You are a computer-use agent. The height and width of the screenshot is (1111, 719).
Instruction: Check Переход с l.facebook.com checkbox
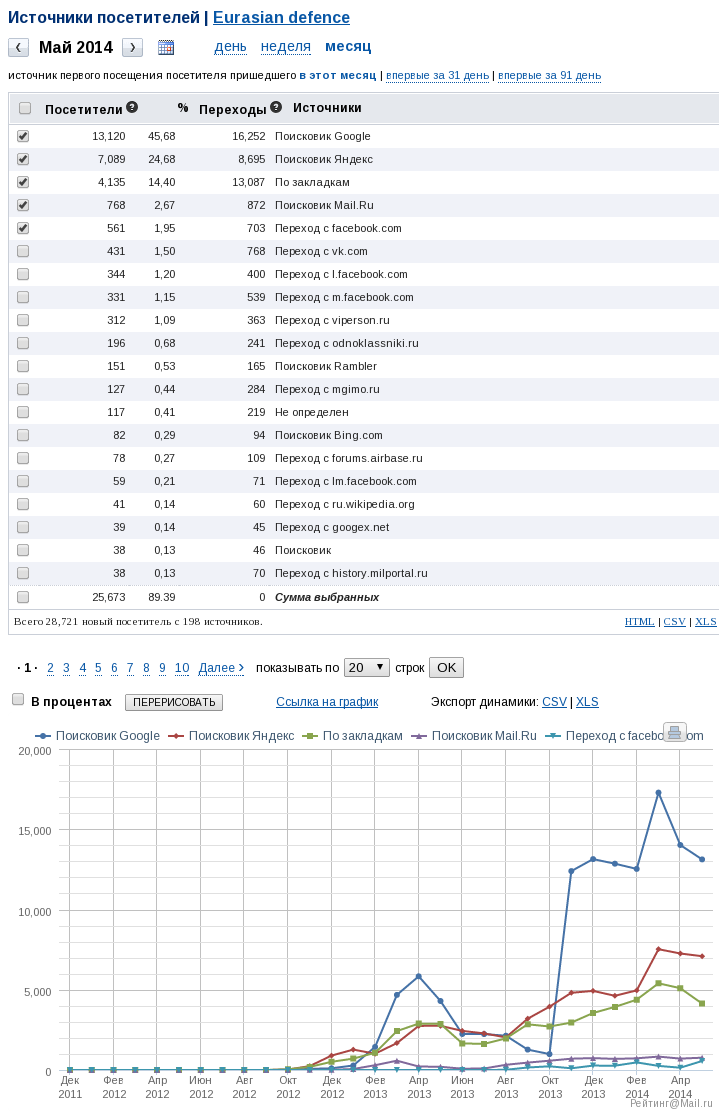pyautogui.click(x=23, y=274)
